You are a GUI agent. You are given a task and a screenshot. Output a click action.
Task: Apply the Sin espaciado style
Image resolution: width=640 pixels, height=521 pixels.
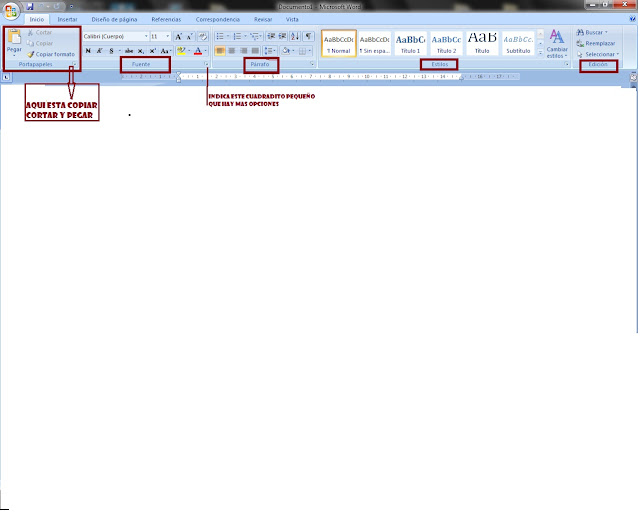click(x=374, y=43)
